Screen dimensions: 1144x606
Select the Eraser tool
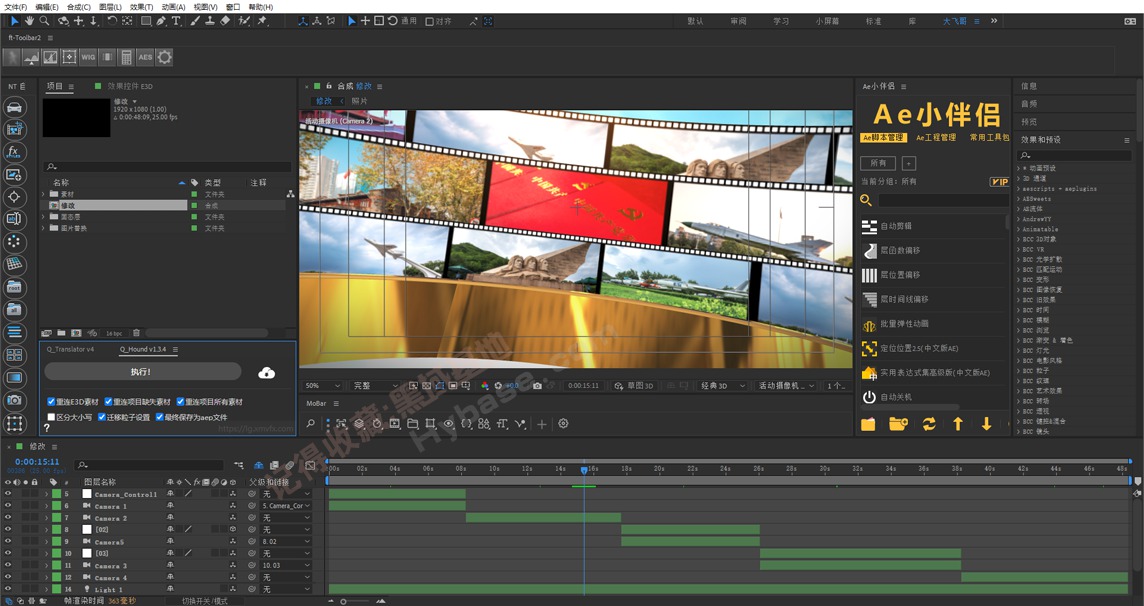pyautogui.click(x=225, y=21)
